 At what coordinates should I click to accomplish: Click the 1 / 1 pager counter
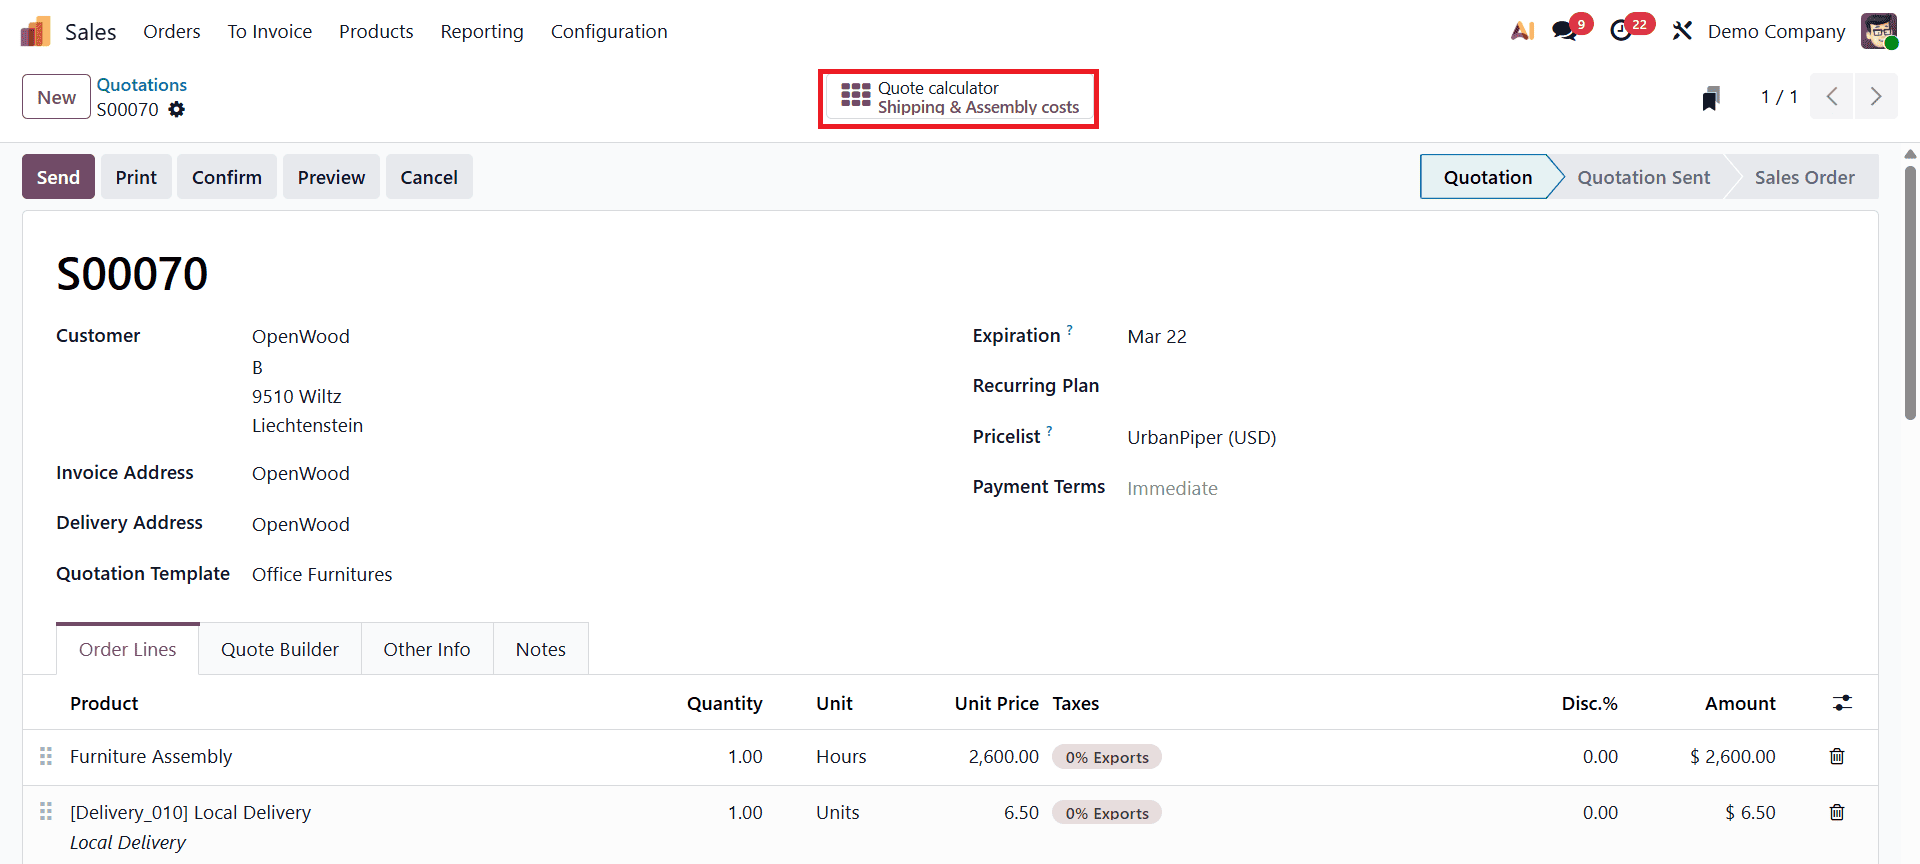[x=1779, y=96]
